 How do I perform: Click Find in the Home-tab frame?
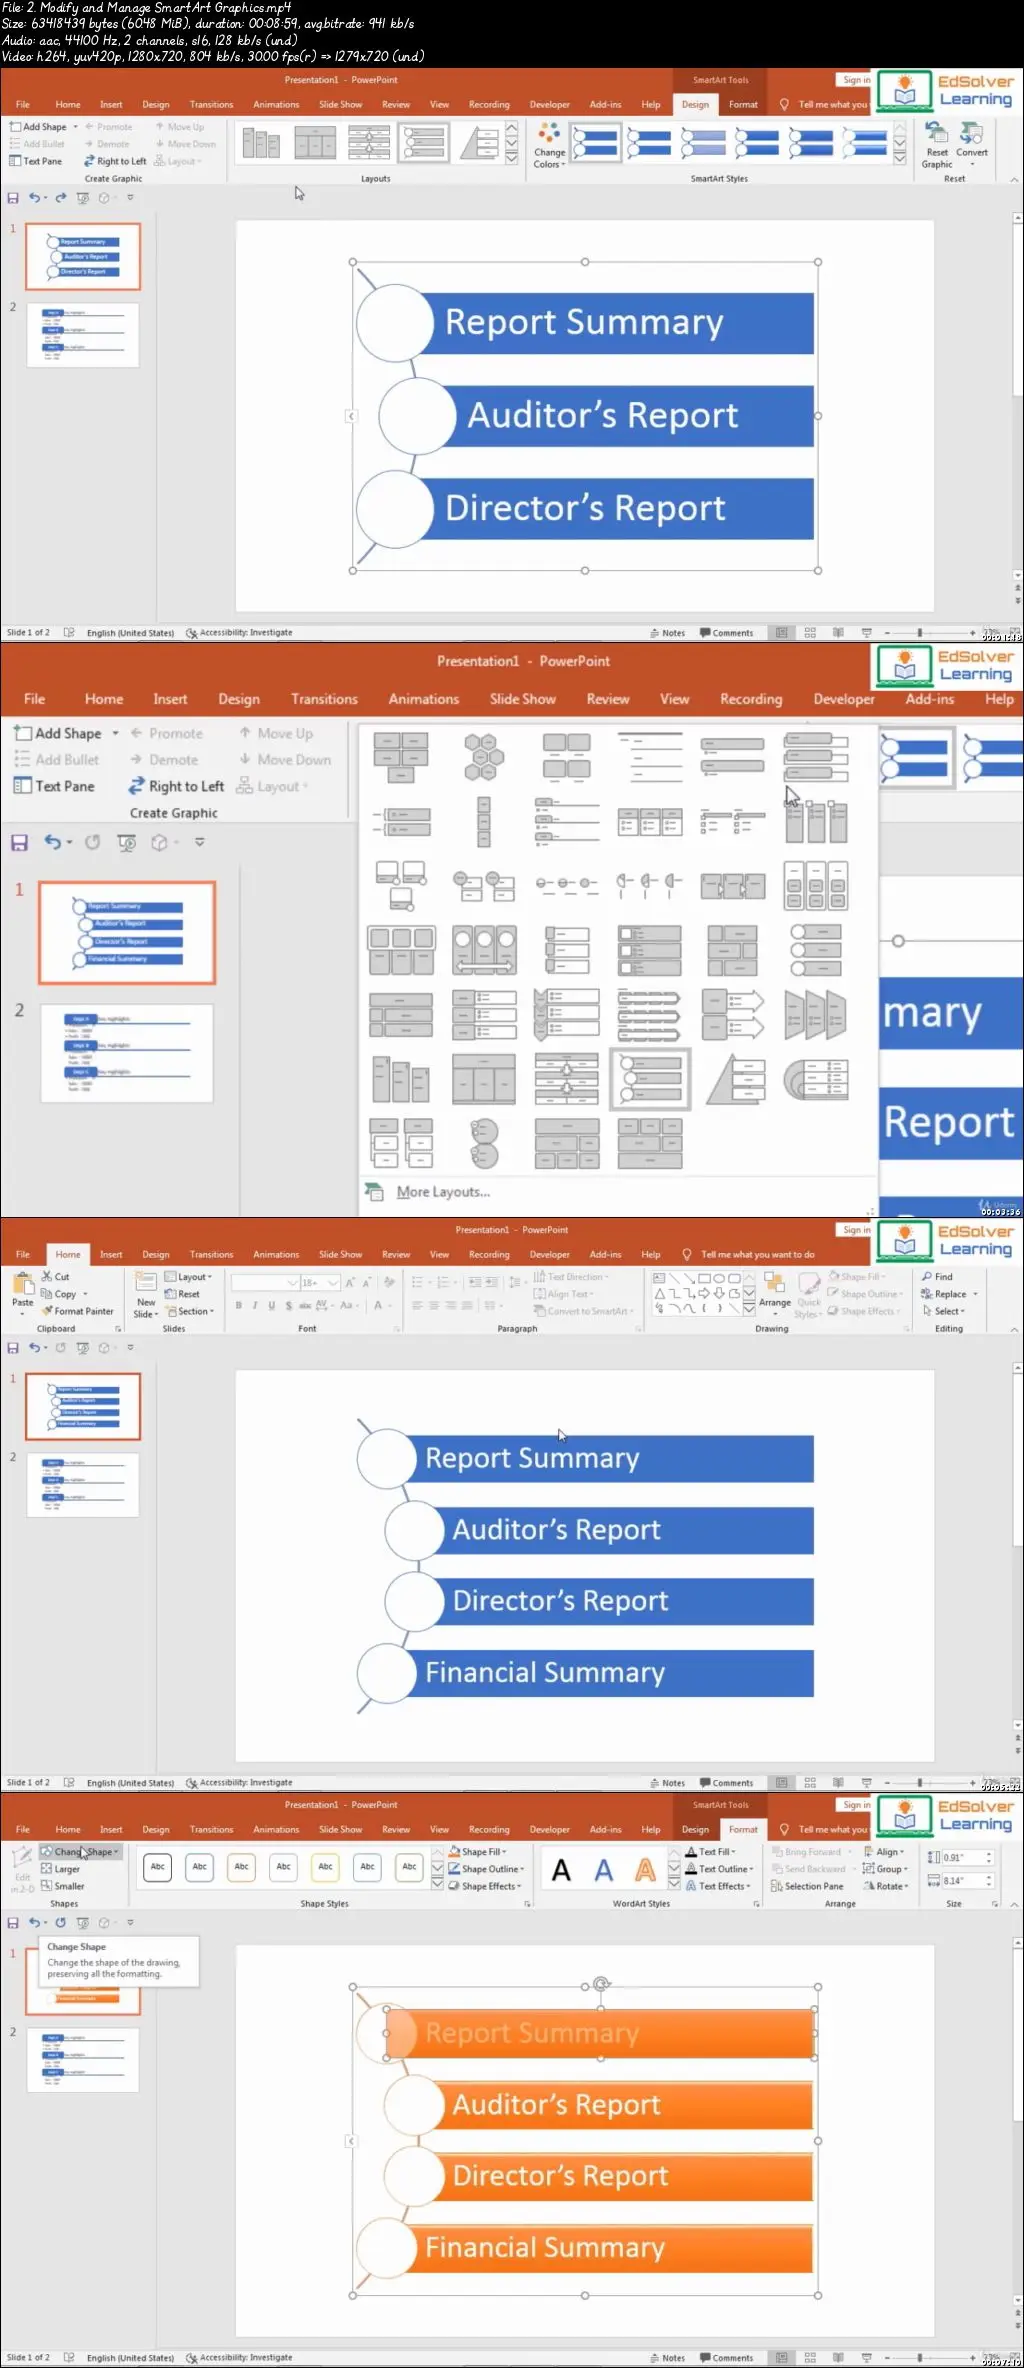937,1277
